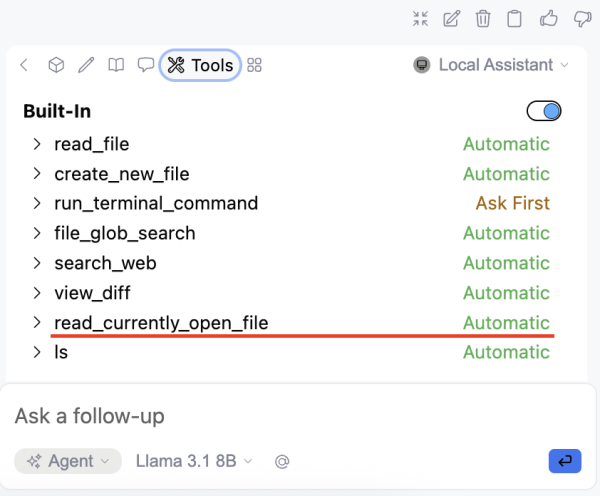Viewport: 600px width, 496px height.
Task: Toggle search_web Automatic policy
Action: point(506,263)
